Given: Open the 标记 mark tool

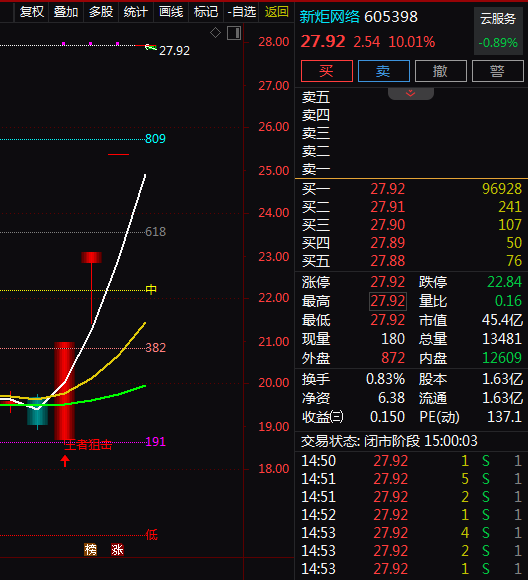Looking at the screenshot, I should (x=206, y=11).
